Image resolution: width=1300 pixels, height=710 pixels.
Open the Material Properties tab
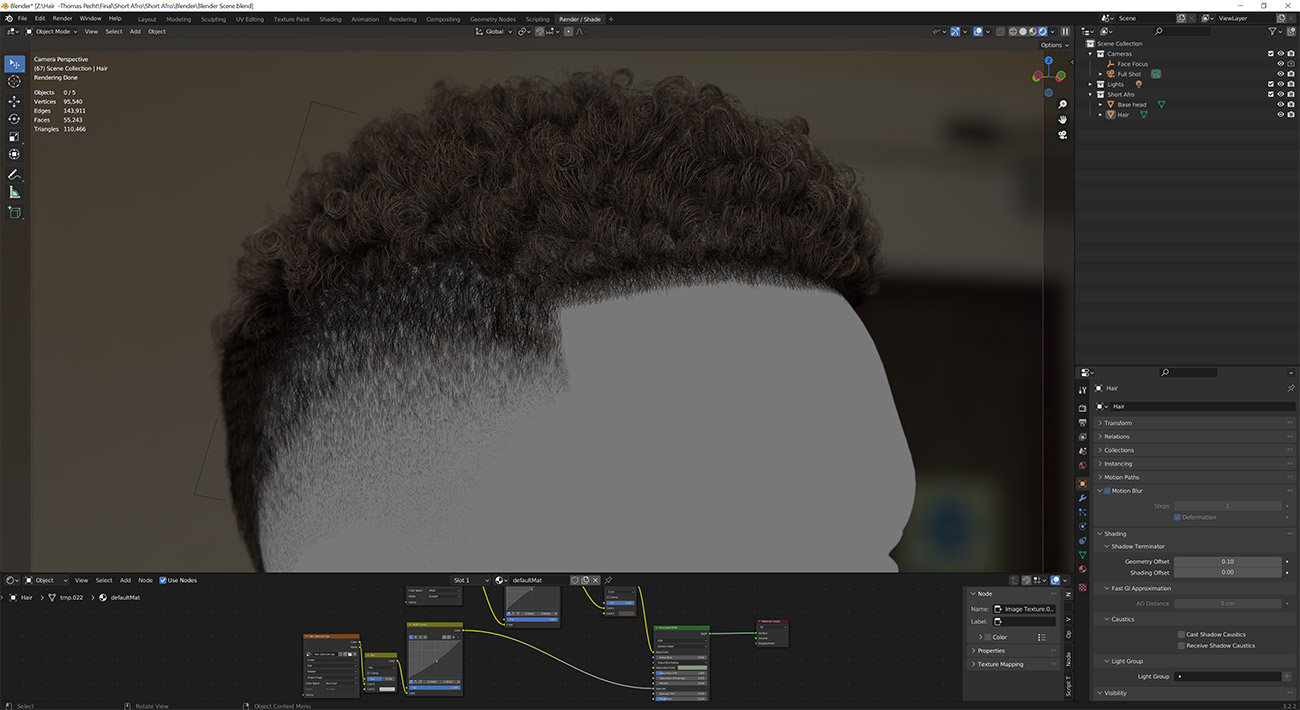[1083, 570]
